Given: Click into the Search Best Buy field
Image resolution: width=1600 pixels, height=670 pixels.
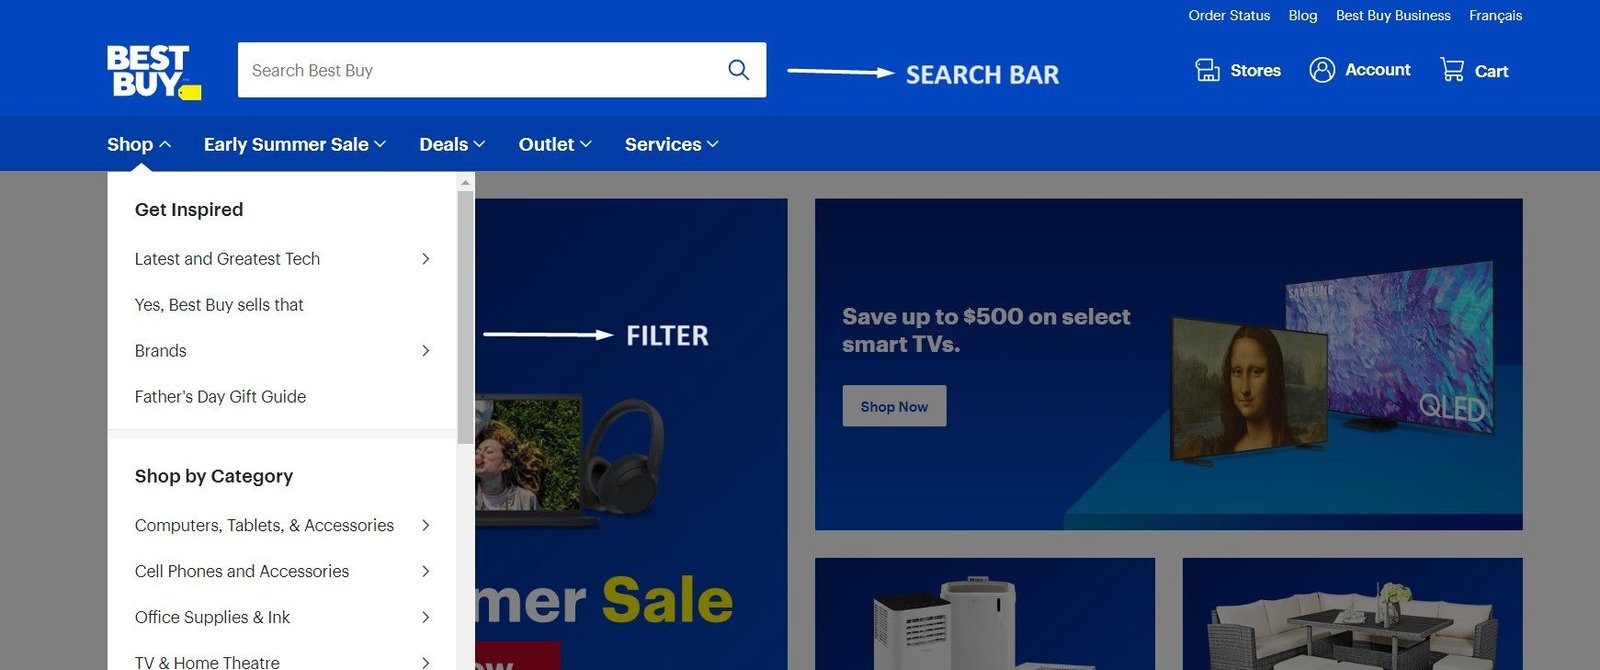Looking at the screenshot, I should pos(480,70).
